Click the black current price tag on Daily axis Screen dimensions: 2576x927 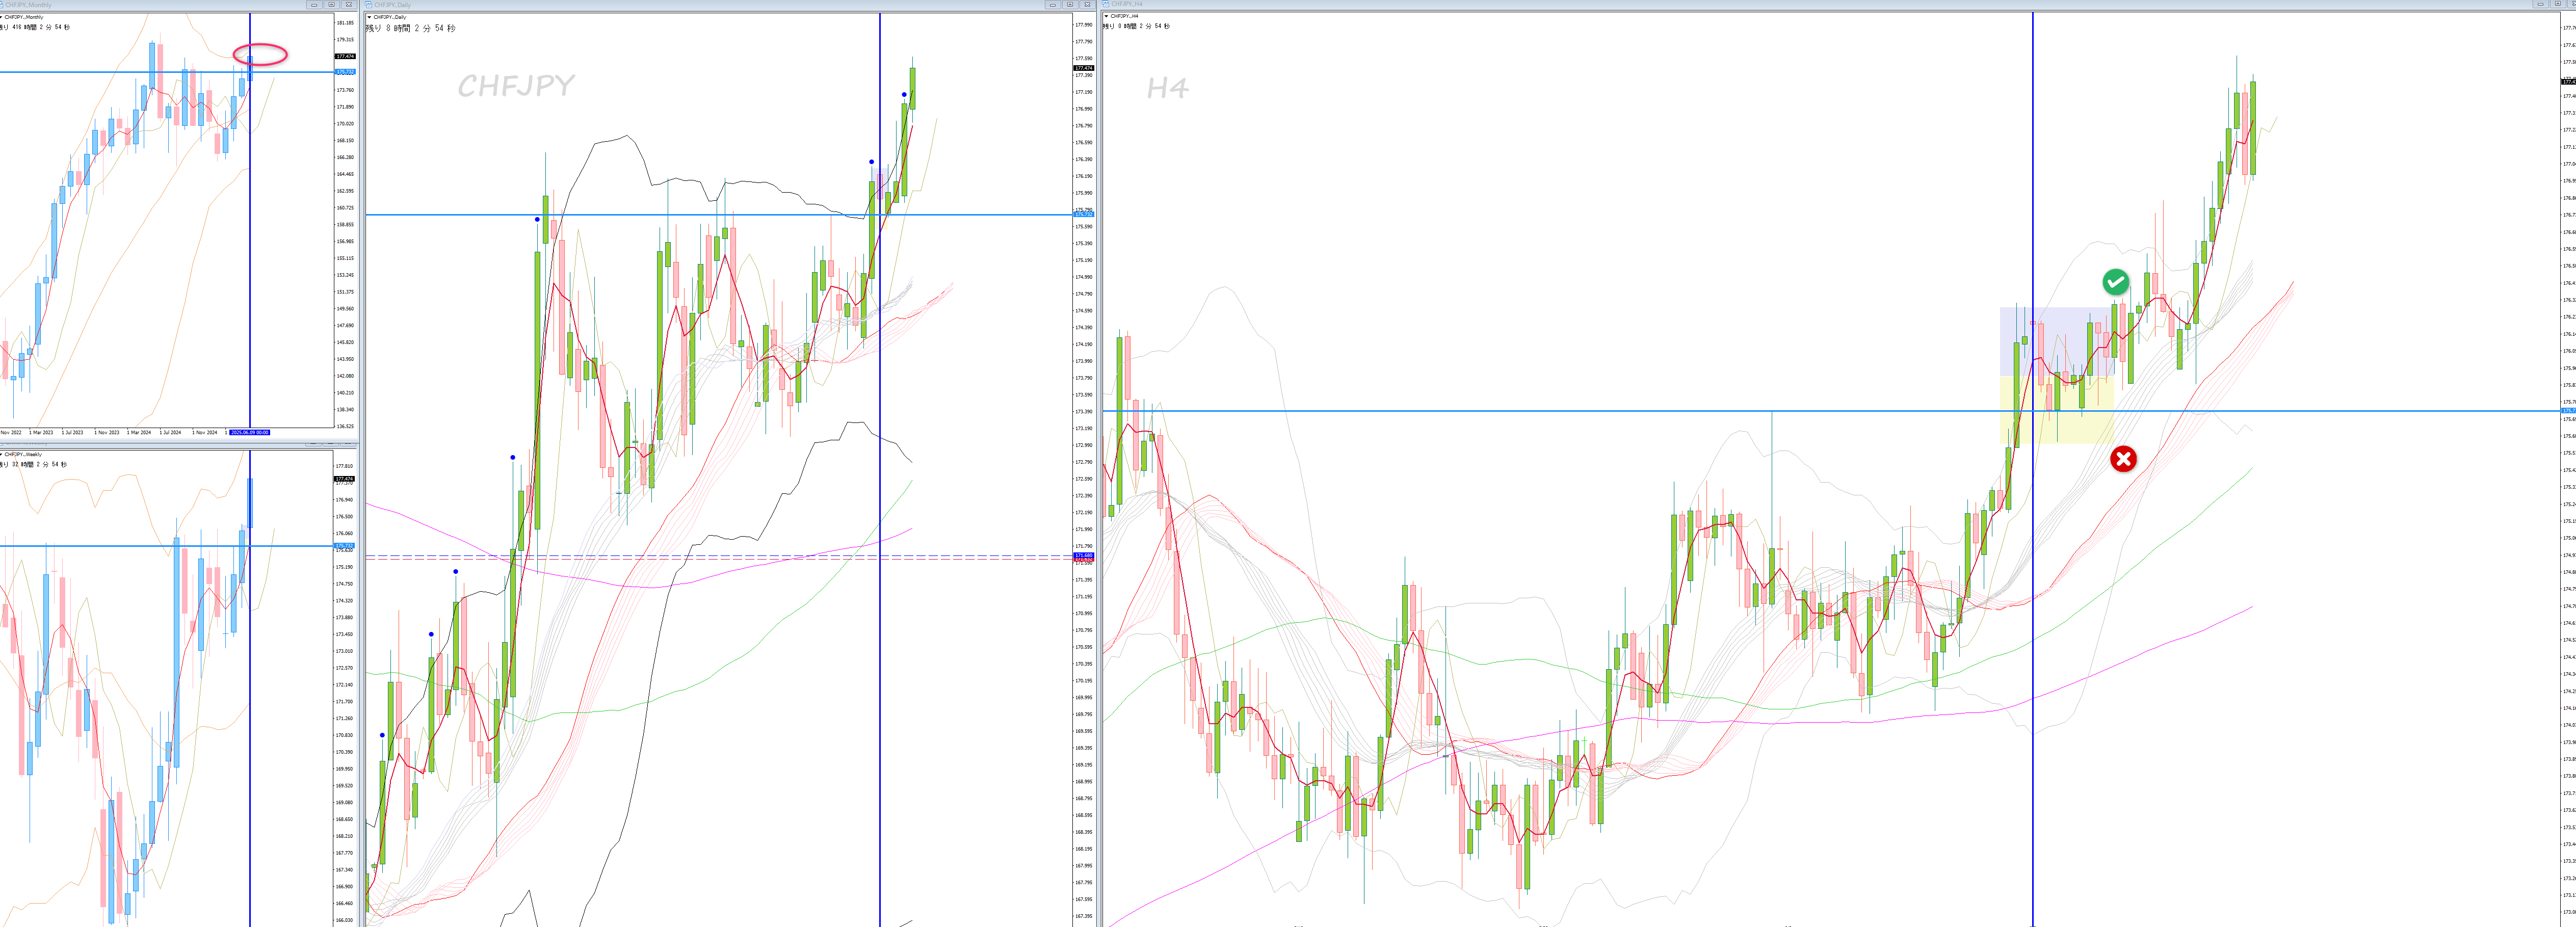[1084, 68]
